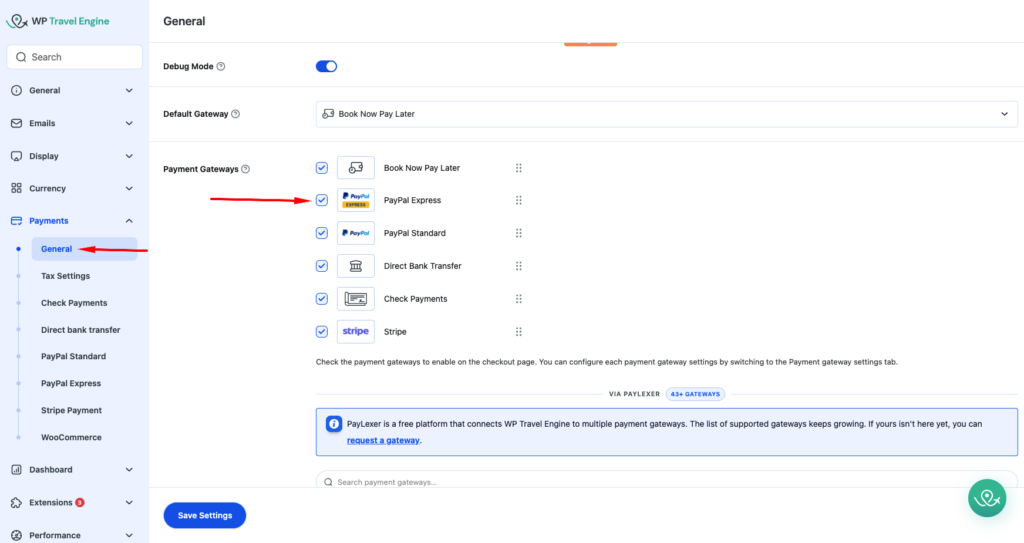Screen dimensions: 1024x543
Task: Expand the Performance section chevron
Action: coord(129,535)
